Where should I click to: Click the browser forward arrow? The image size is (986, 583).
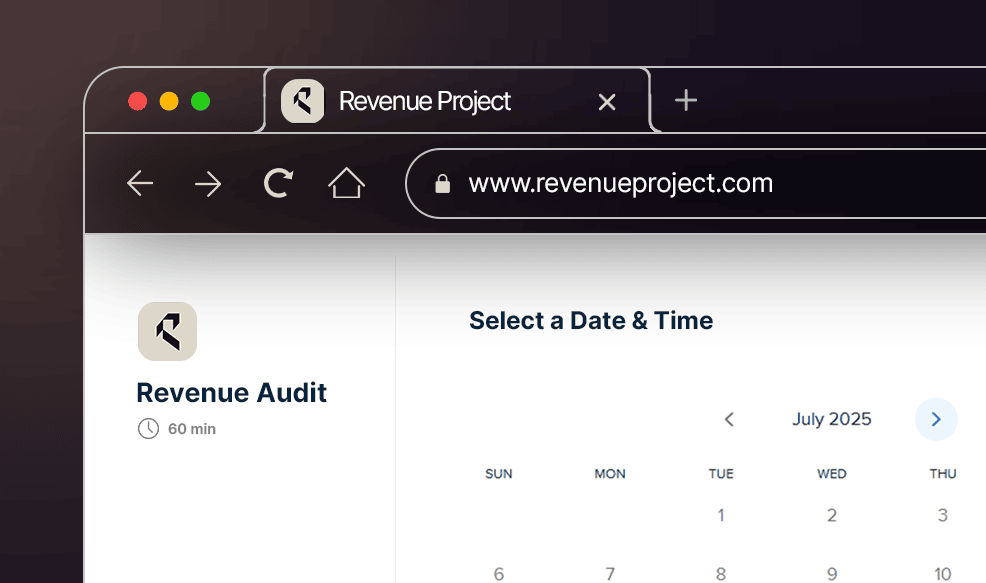tap(208, 183)
